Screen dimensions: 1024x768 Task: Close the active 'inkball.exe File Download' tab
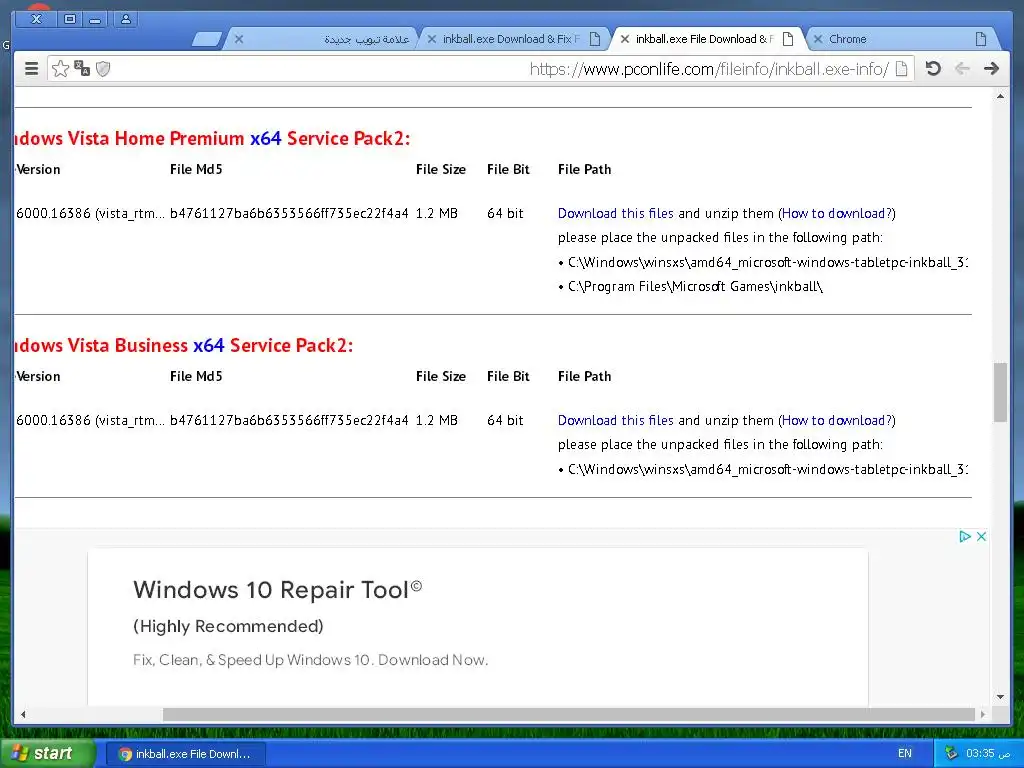(x=624, y=39)
